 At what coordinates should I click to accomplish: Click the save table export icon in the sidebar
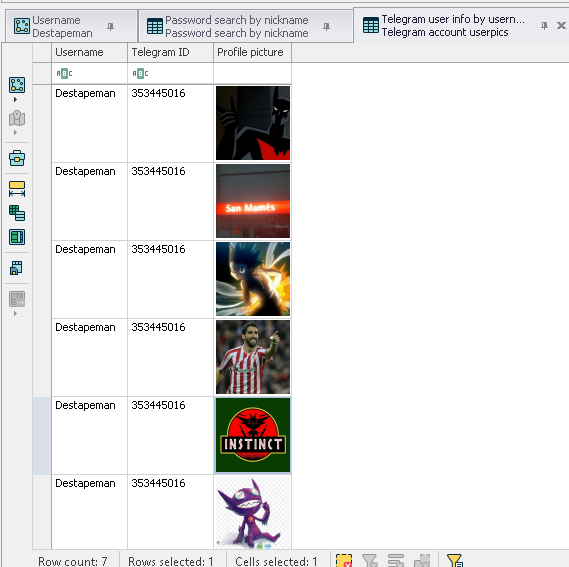(x=17, y=268)
